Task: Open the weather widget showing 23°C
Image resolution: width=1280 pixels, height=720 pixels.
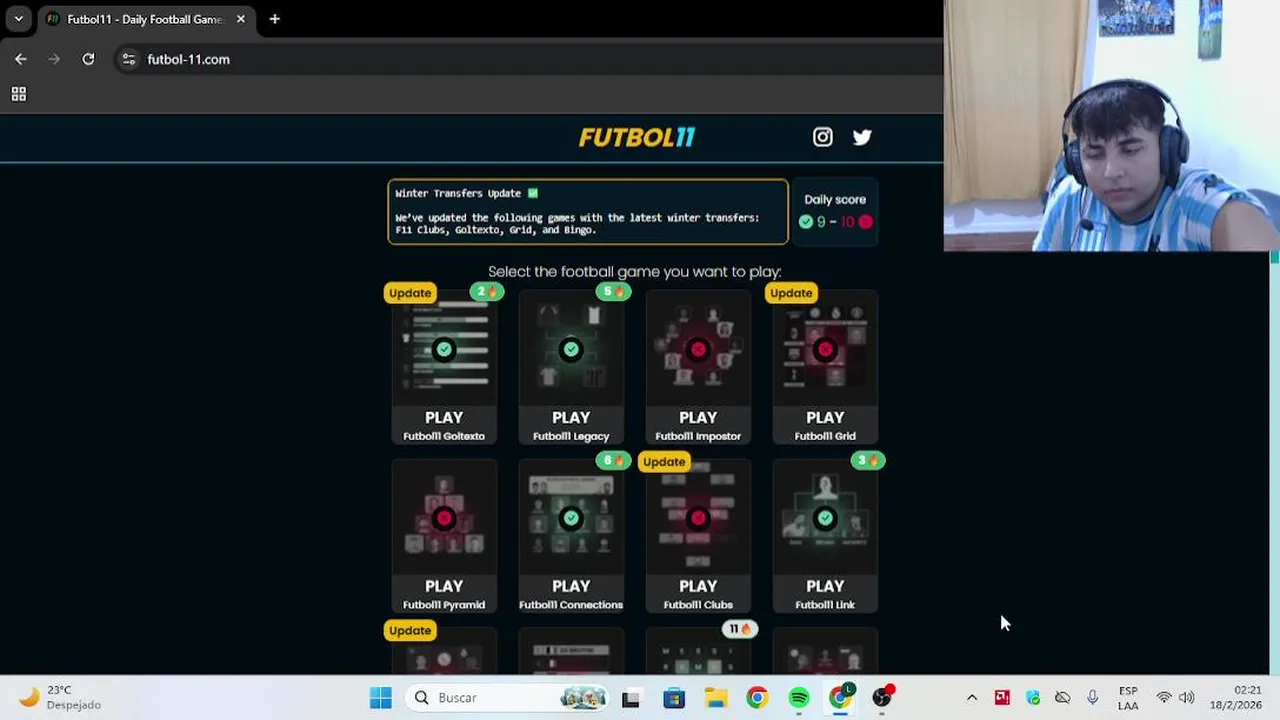Action: [x=60, y=698]
